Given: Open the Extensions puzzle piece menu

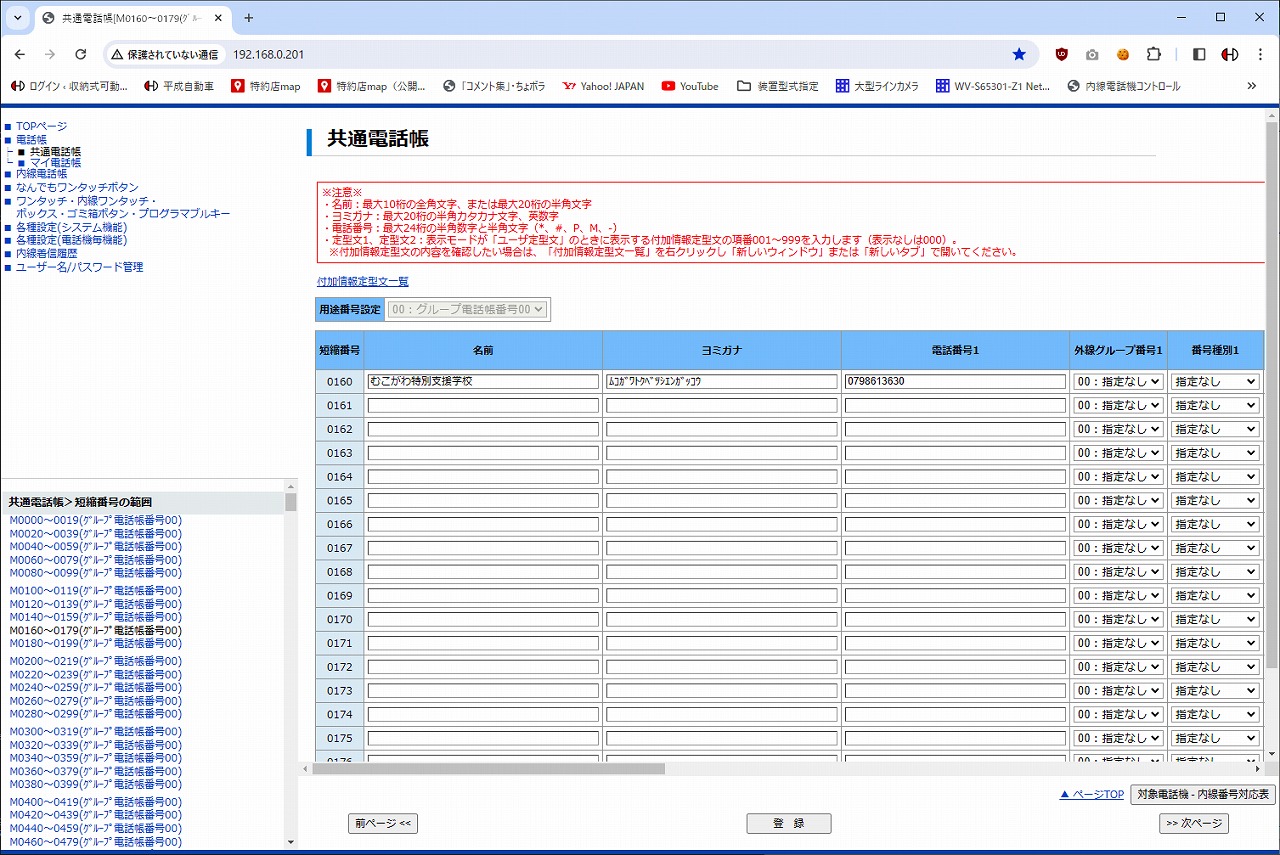Looking at the screenshot, I should pos(1154,54).
